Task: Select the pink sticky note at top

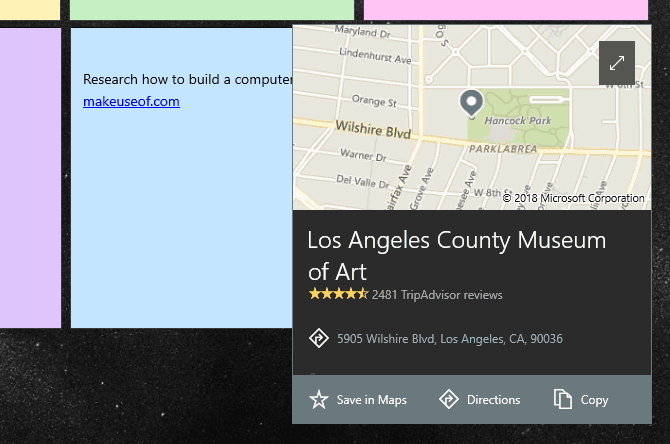Action: 506,9
